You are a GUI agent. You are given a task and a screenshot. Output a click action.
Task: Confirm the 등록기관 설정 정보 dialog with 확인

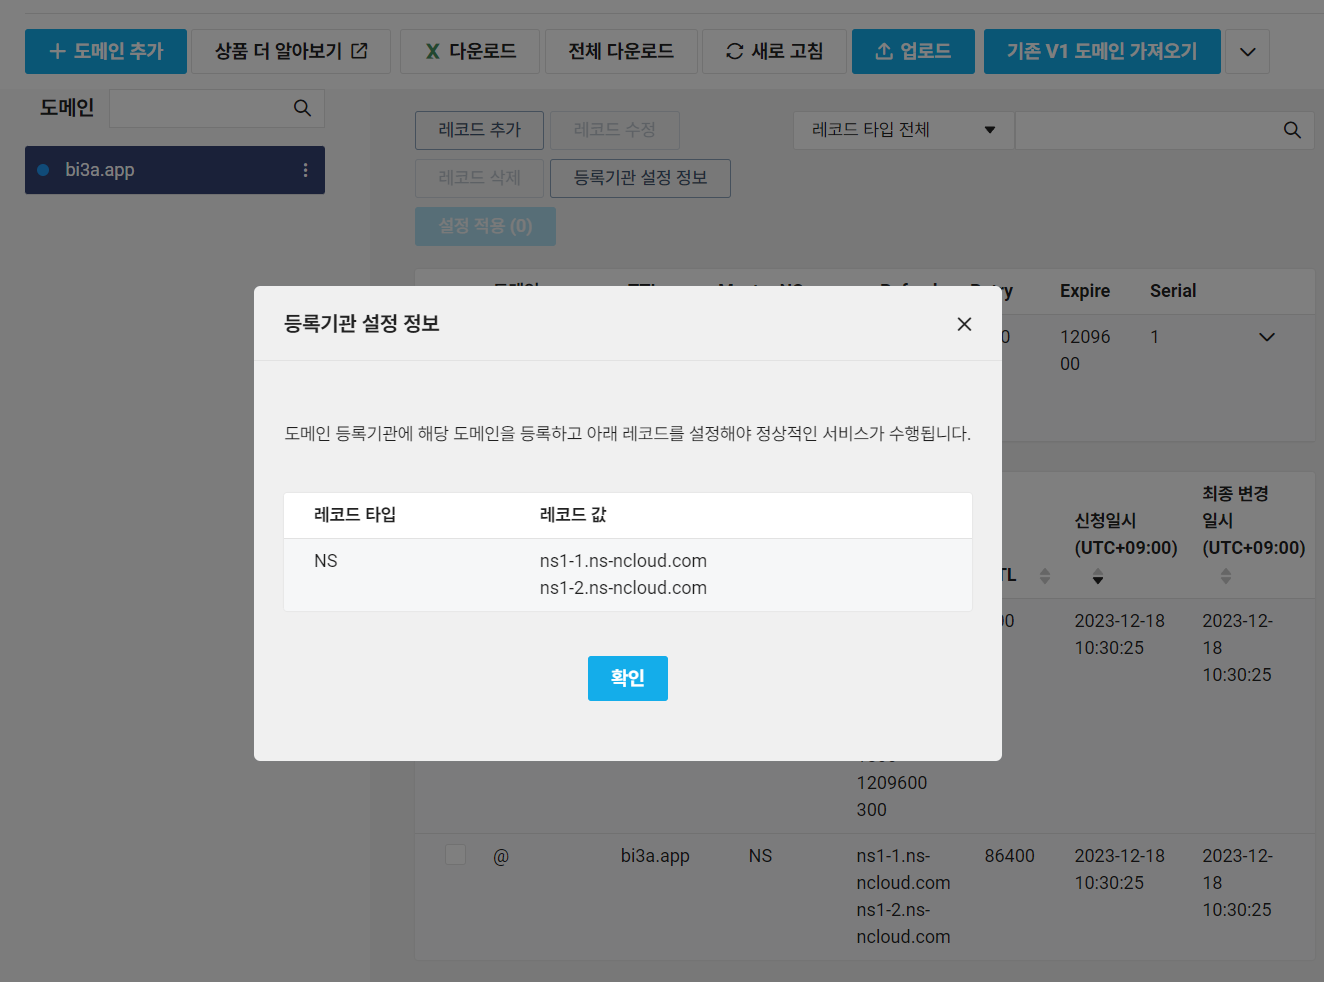point(627,678)
